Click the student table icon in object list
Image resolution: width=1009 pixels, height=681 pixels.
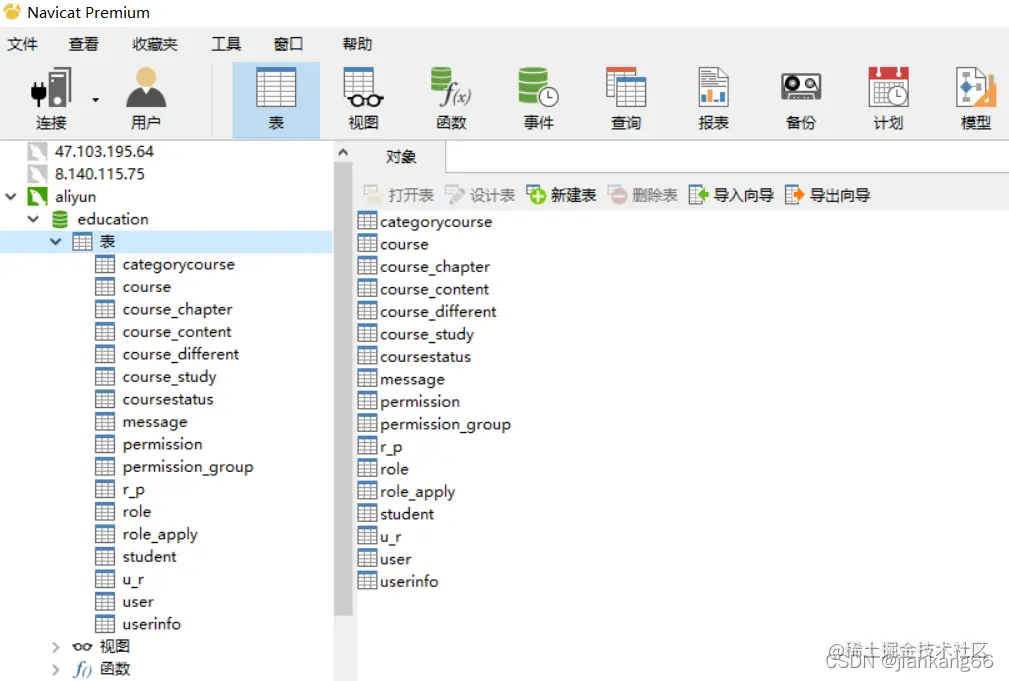(367, 513)
